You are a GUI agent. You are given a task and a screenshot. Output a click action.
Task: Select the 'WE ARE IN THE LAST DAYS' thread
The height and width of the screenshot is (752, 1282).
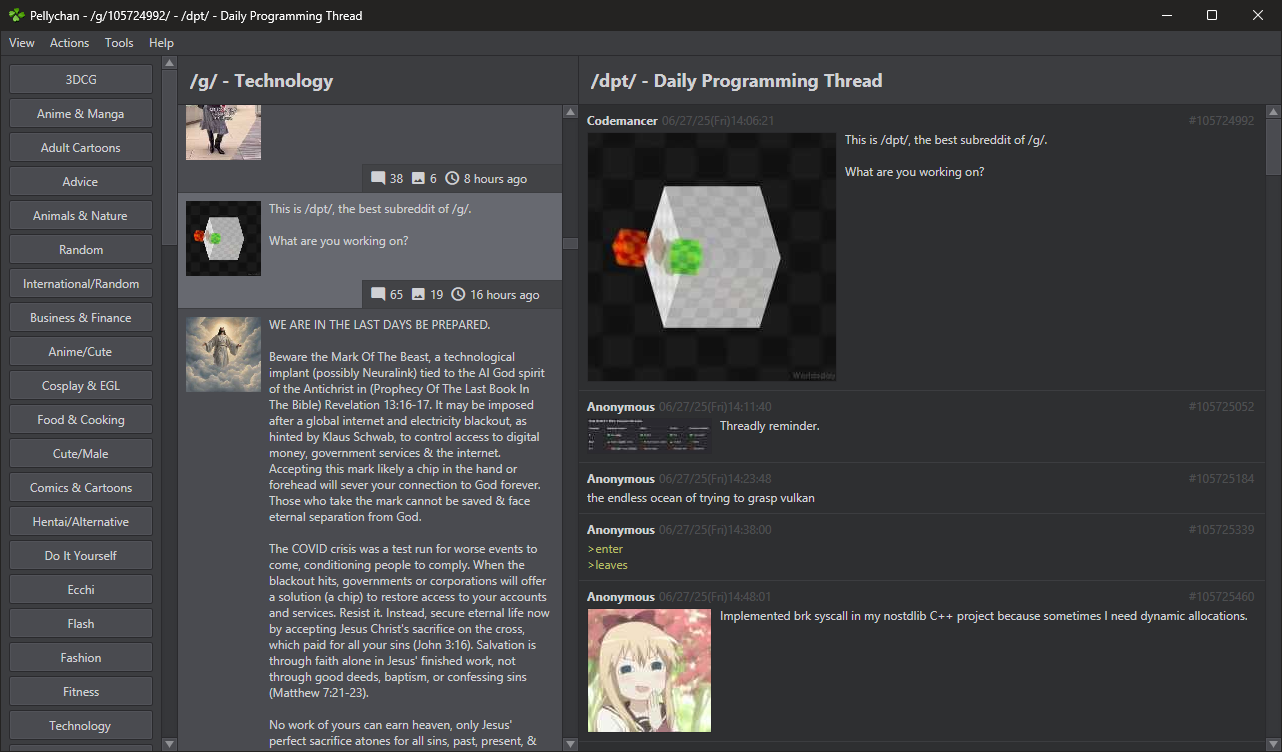370,531
